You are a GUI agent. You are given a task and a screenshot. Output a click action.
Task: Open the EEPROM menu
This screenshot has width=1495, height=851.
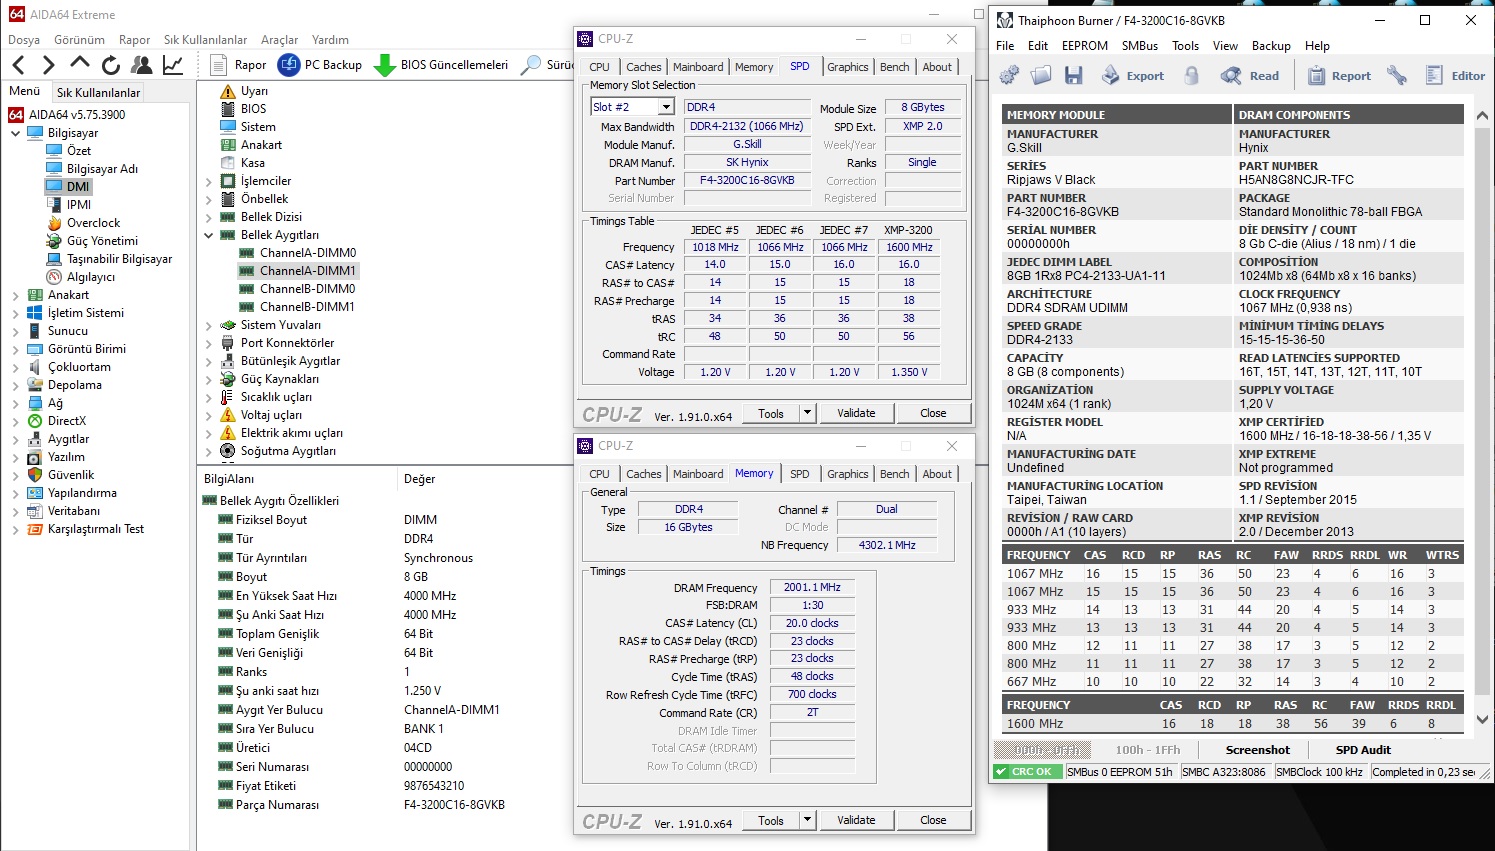1085,46
